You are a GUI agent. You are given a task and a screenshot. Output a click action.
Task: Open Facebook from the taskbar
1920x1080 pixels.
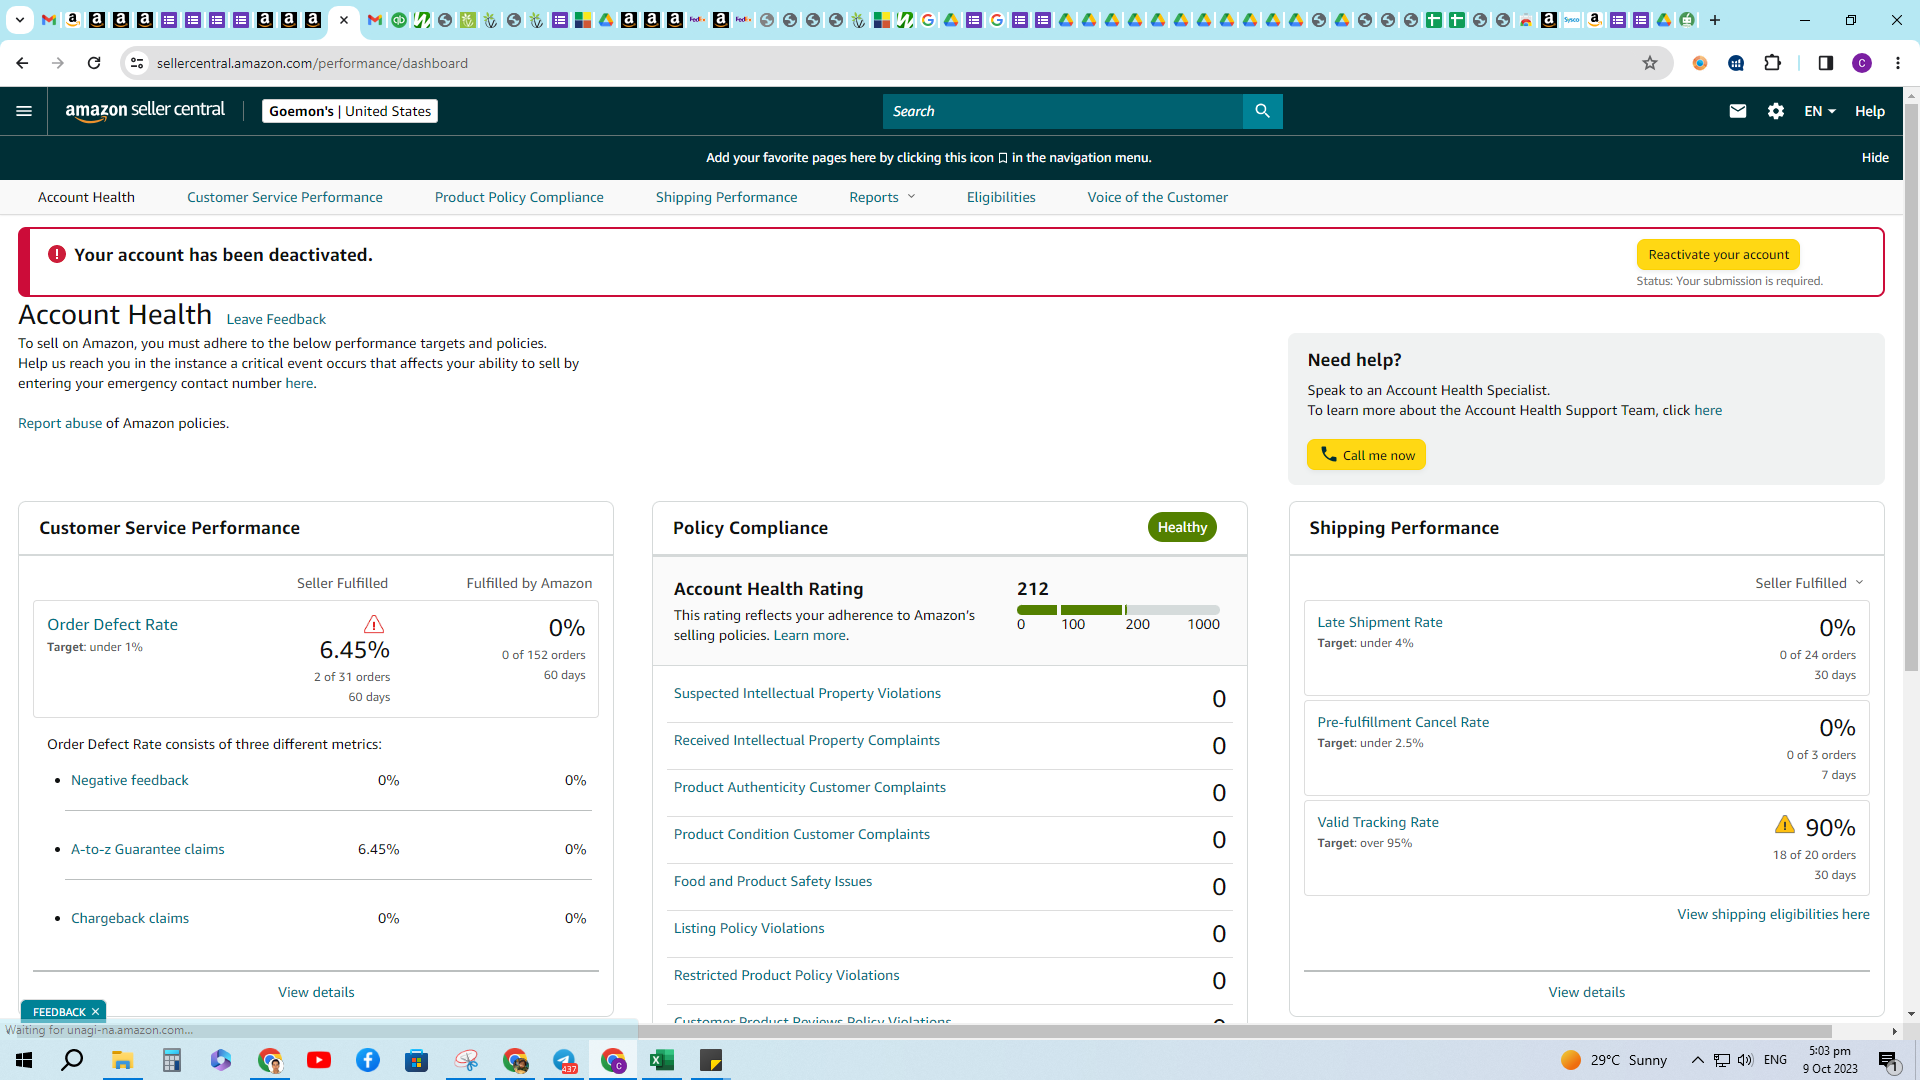click(368, 1060)
